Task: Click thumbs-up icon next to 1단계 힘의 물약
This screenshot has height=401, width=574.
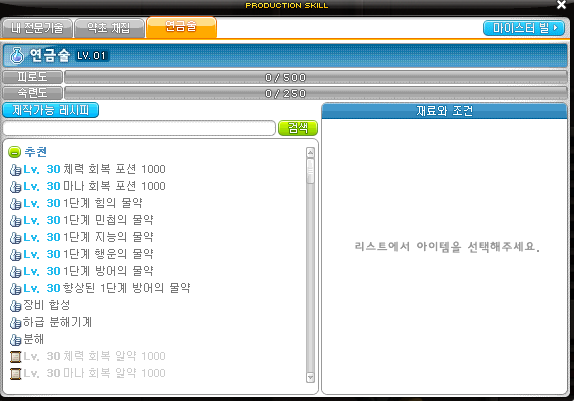Action: [15, 204]
